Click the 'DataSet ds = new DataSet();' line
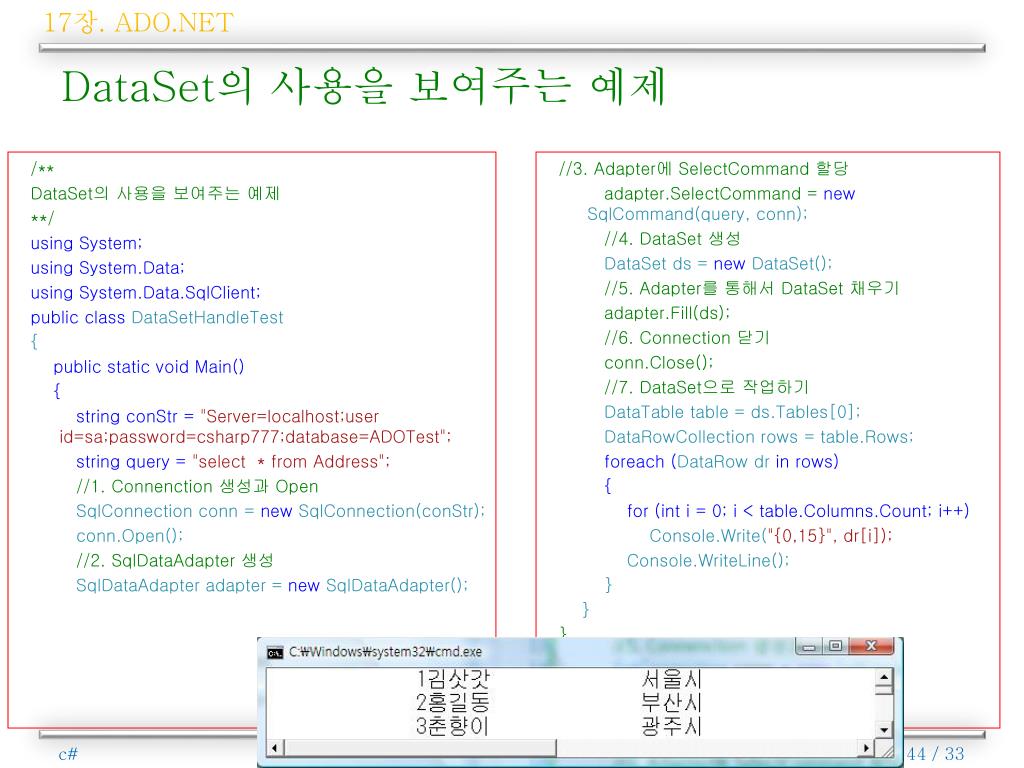 pos(718,264)
